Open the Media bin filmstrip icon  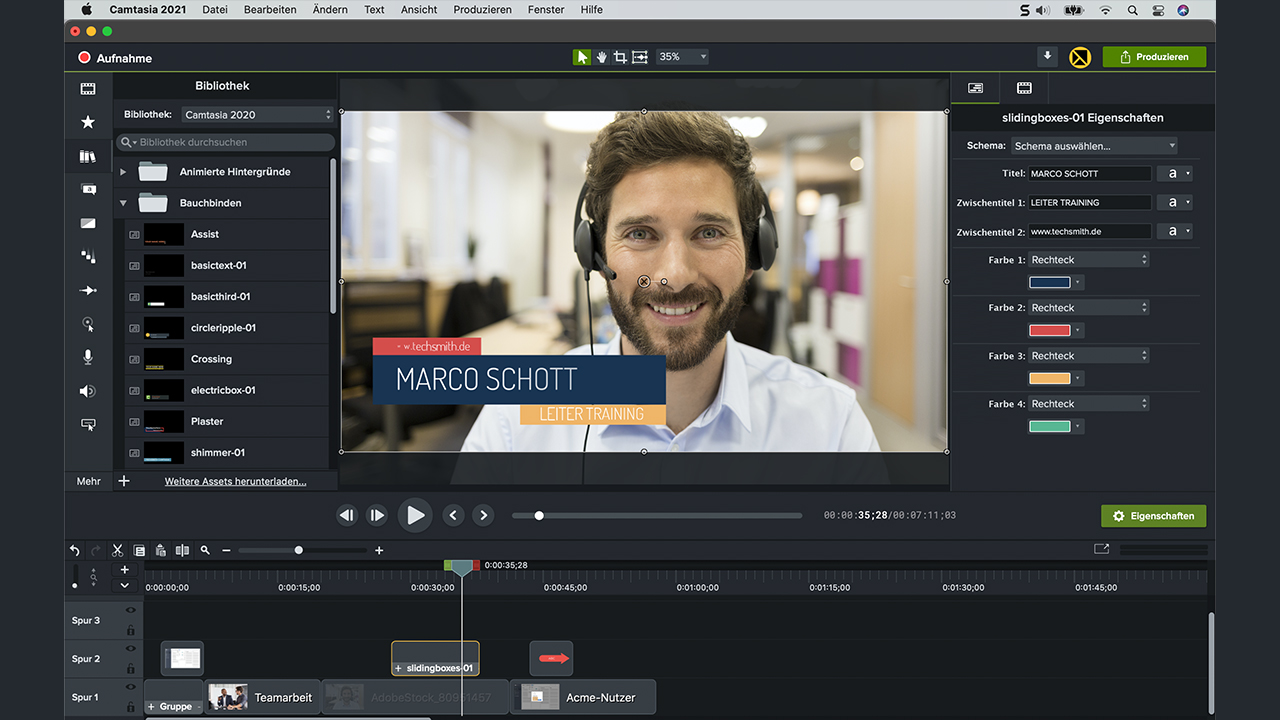coord(88,89)
